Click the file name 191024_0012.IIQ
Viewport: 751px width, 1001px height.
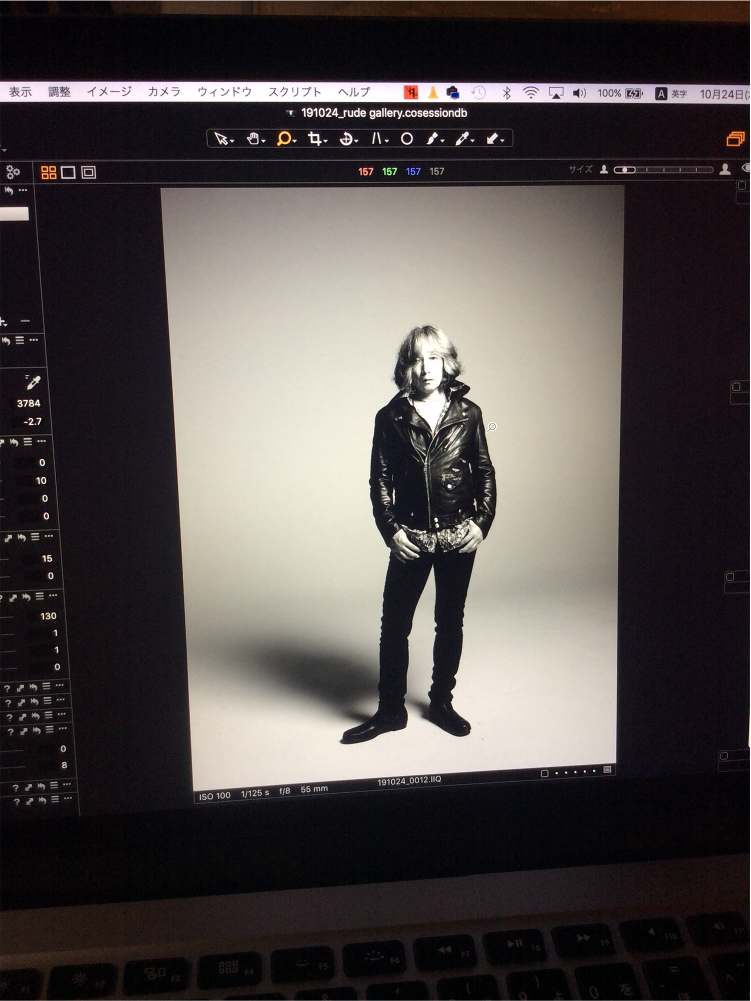tap(409, 781)
